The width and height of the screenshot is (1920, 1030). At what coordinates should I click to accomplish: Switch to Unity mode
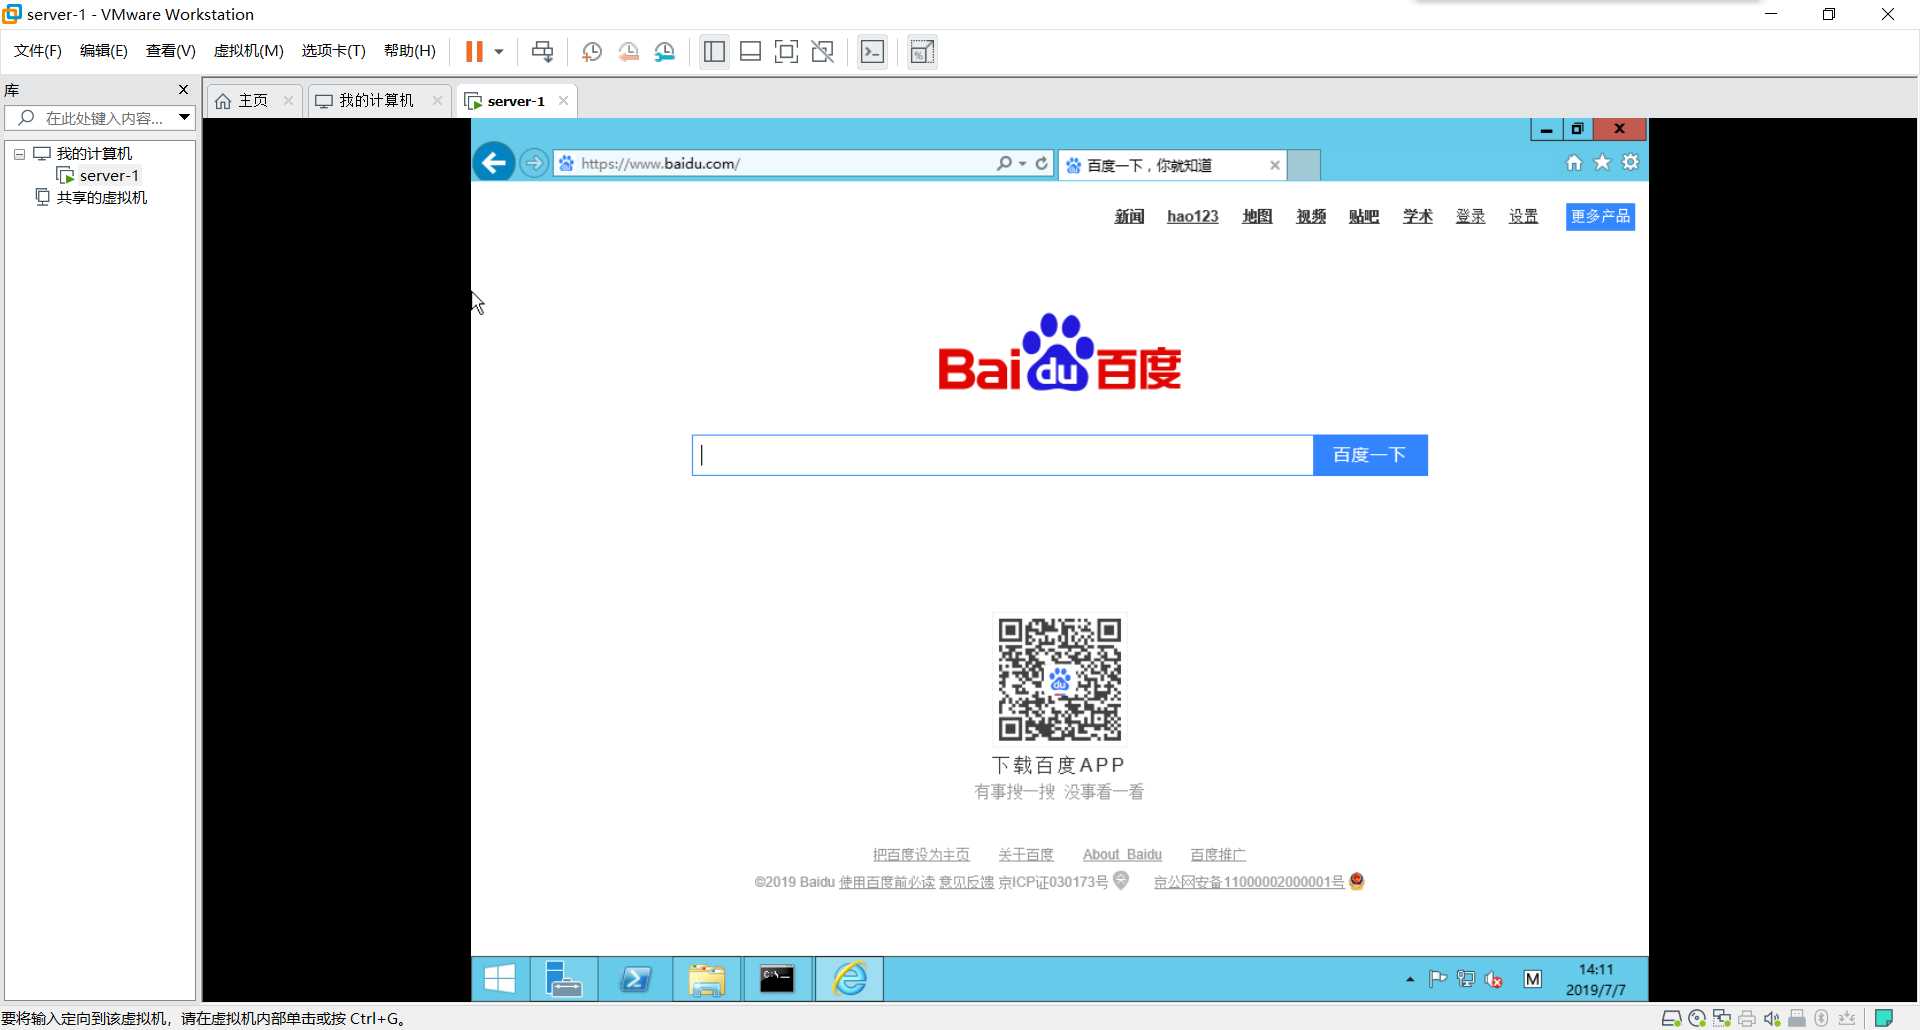point(823,52)
